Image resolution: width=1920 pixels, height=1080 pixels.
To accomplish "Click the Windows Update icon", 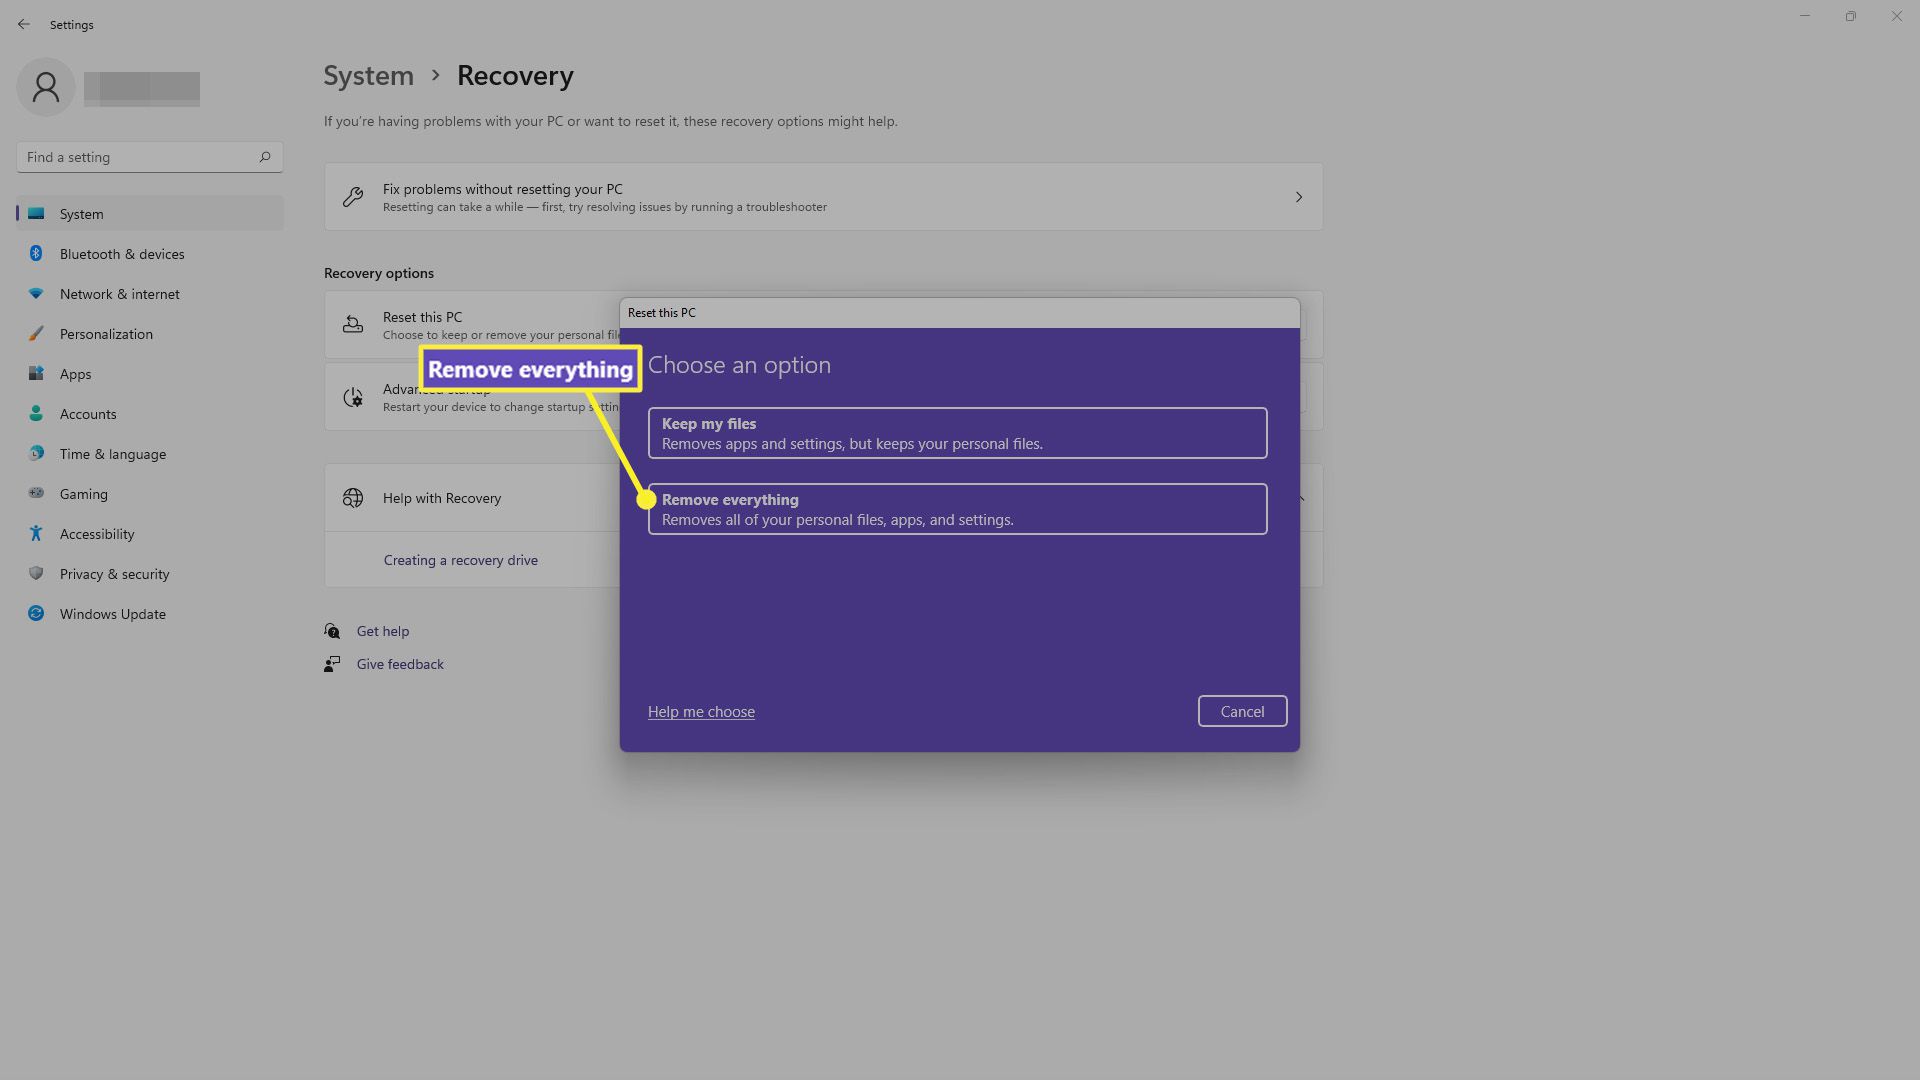I will tap(38, 613).
